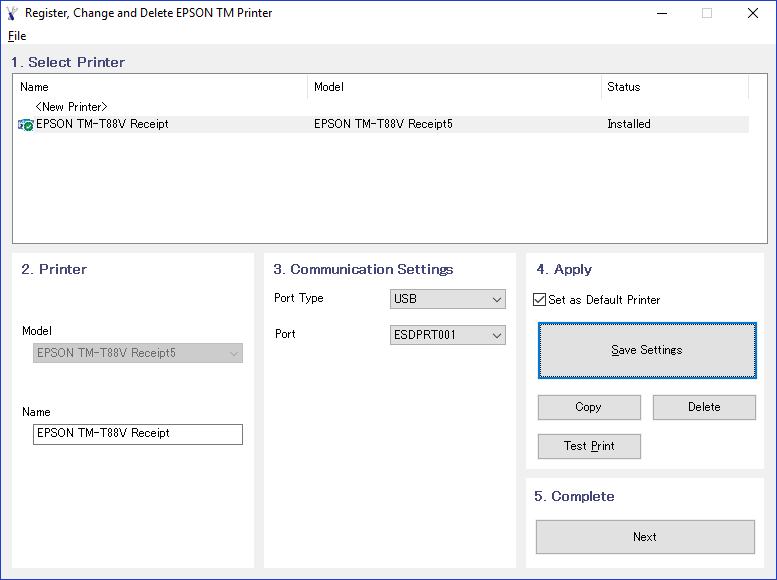Click the Test Print button
Screen dimensions: 777x580
589,446
